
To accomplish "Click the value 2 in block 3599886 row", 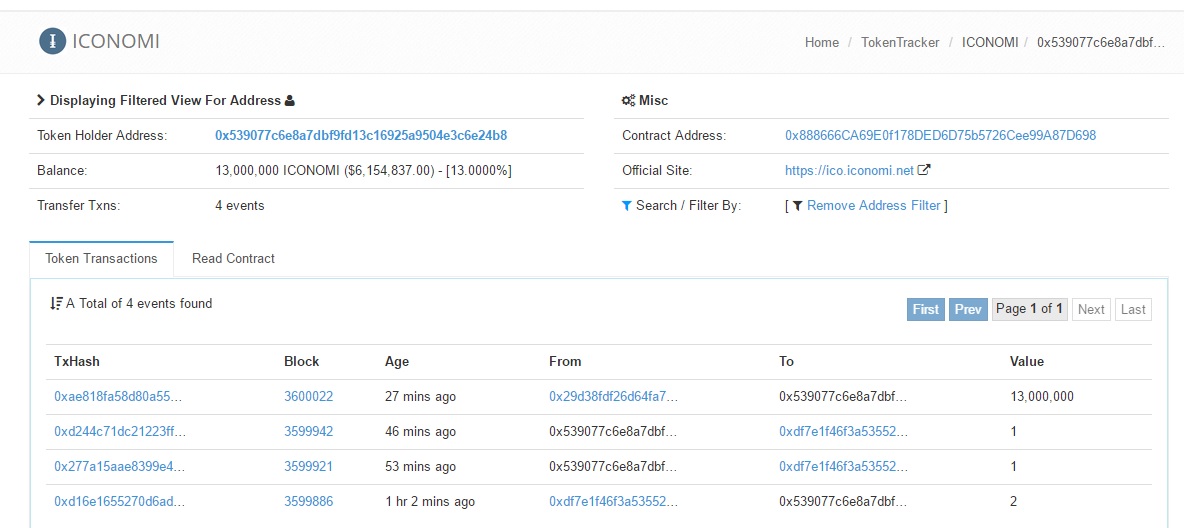I will [1013, 502].
